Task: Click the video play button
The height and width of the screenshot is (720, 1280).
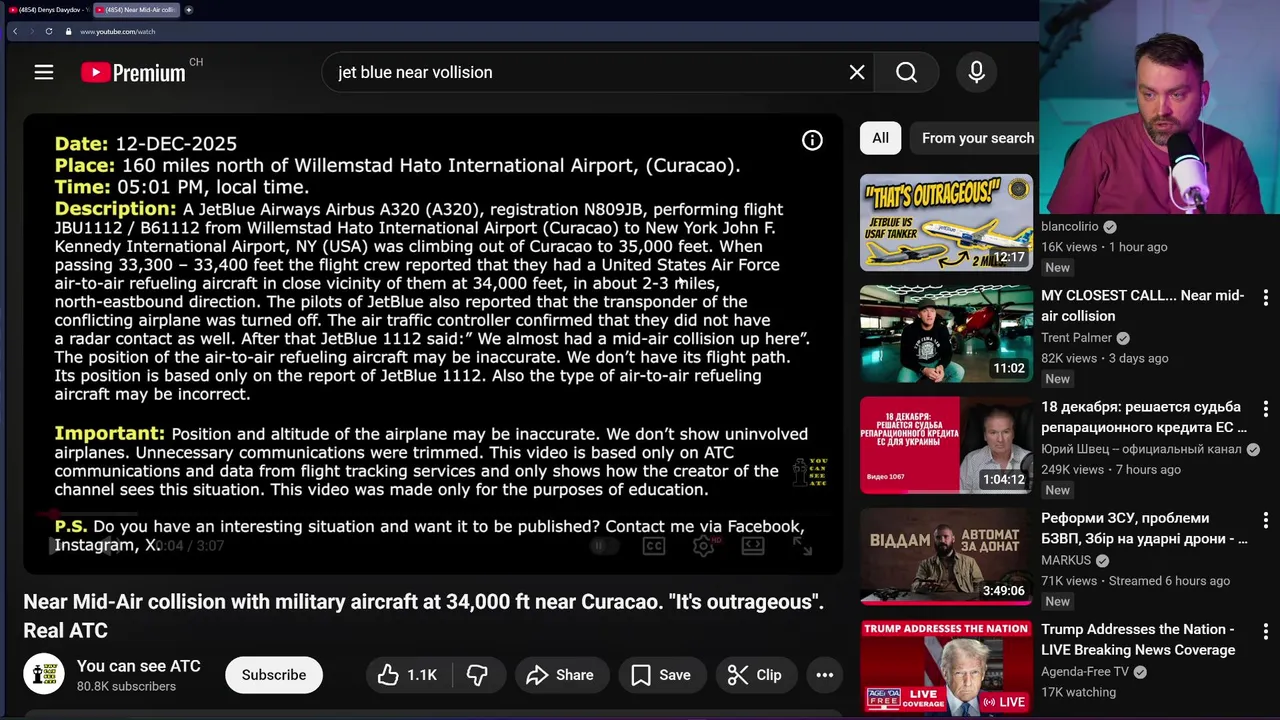Action: (x=55, y=545)
